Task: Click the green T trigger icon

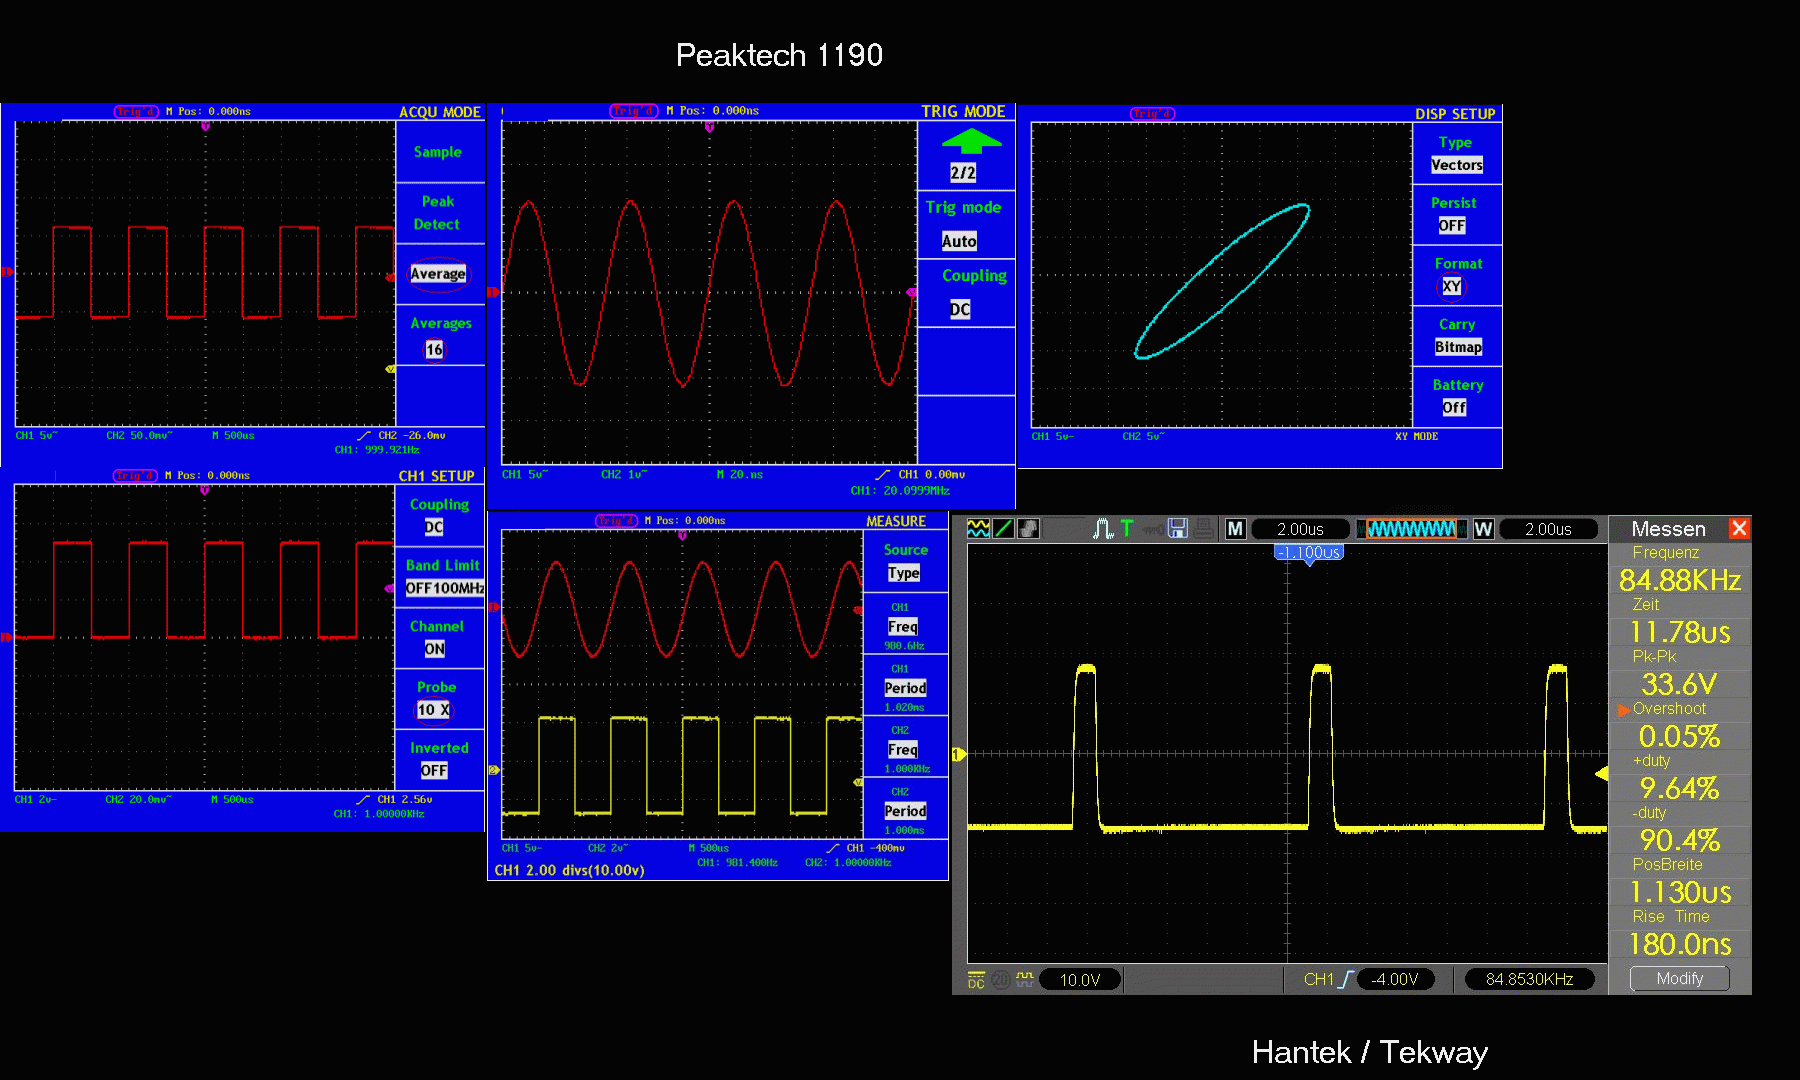Action: pyautogui.click(x=1127, y=529)
